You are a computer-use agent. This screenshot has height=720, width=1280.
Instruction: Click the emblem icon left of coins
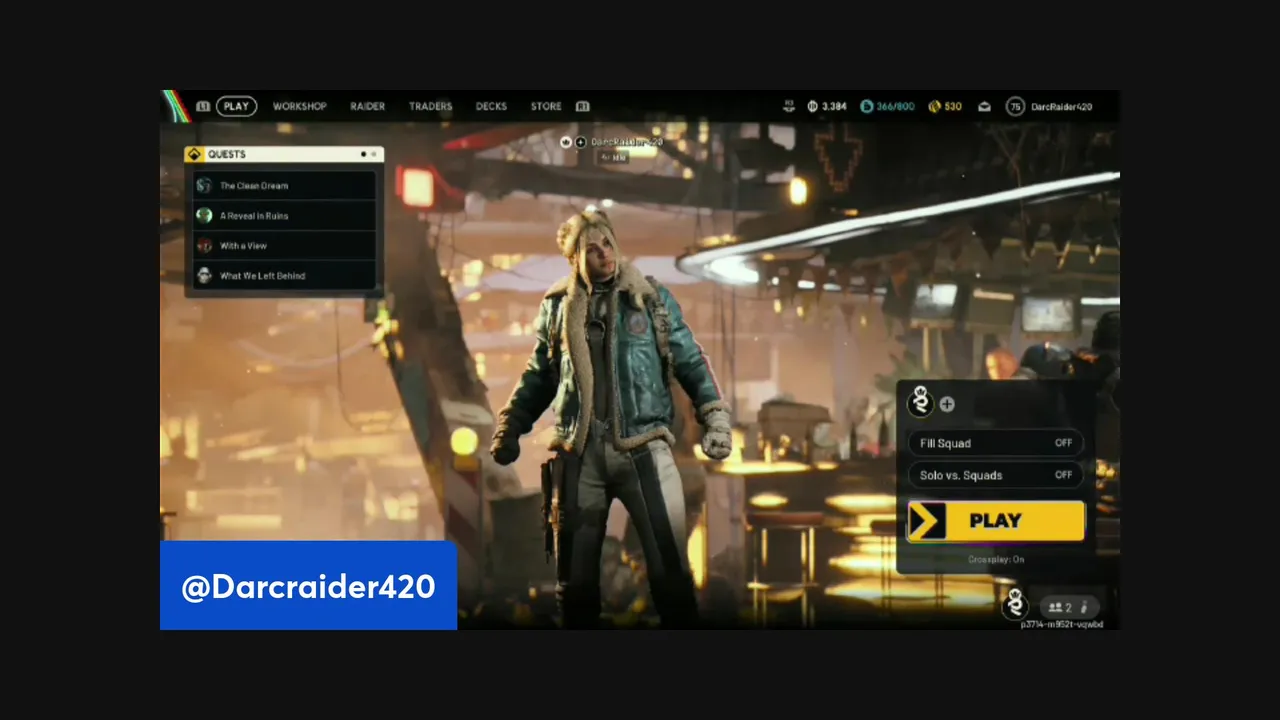[789, 106]
